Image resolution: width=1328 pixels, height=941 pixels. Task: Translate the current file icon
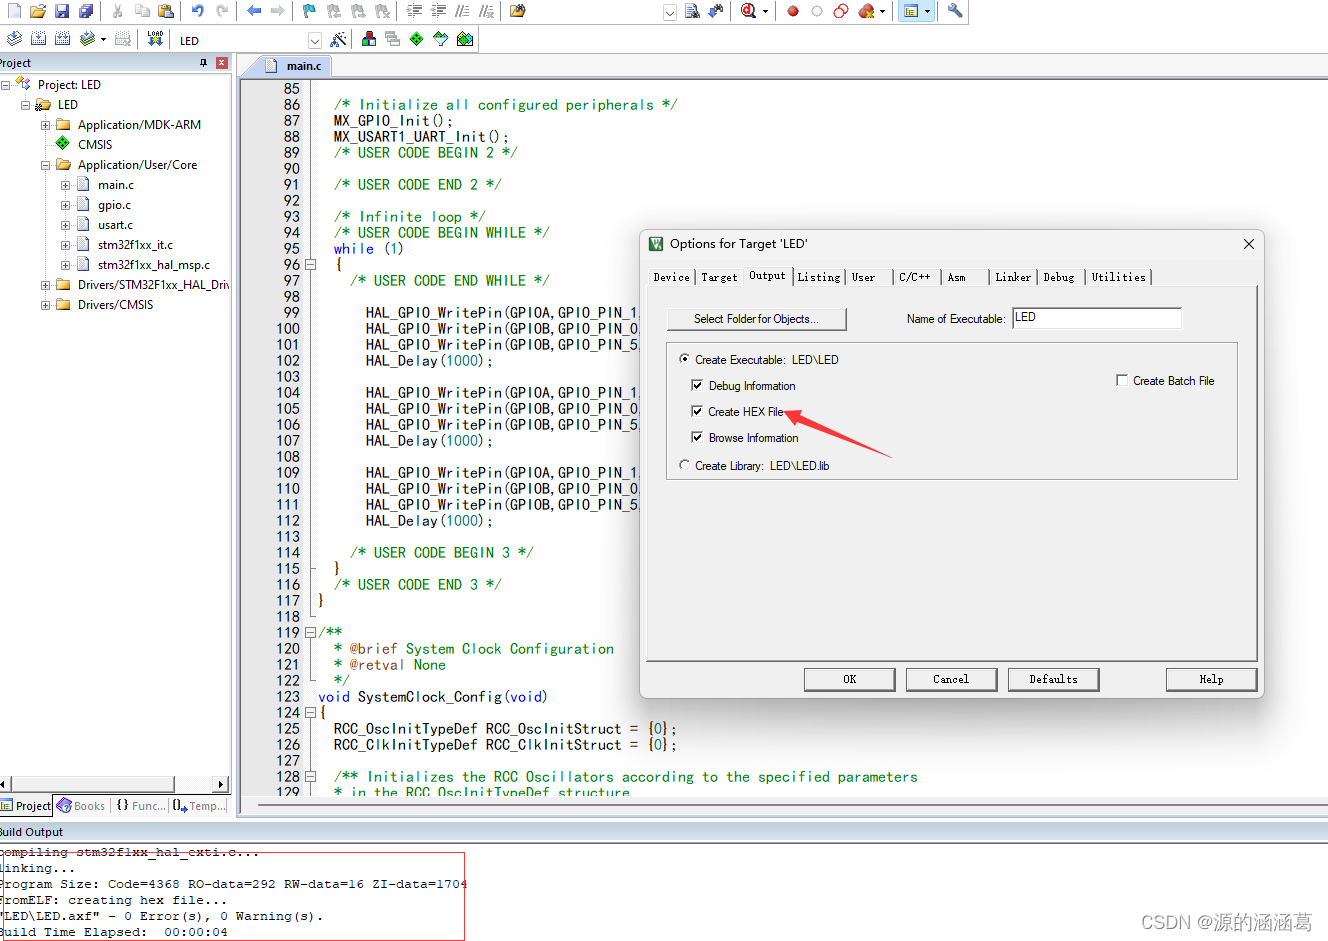pyautogui.click(x=14, y=39)
